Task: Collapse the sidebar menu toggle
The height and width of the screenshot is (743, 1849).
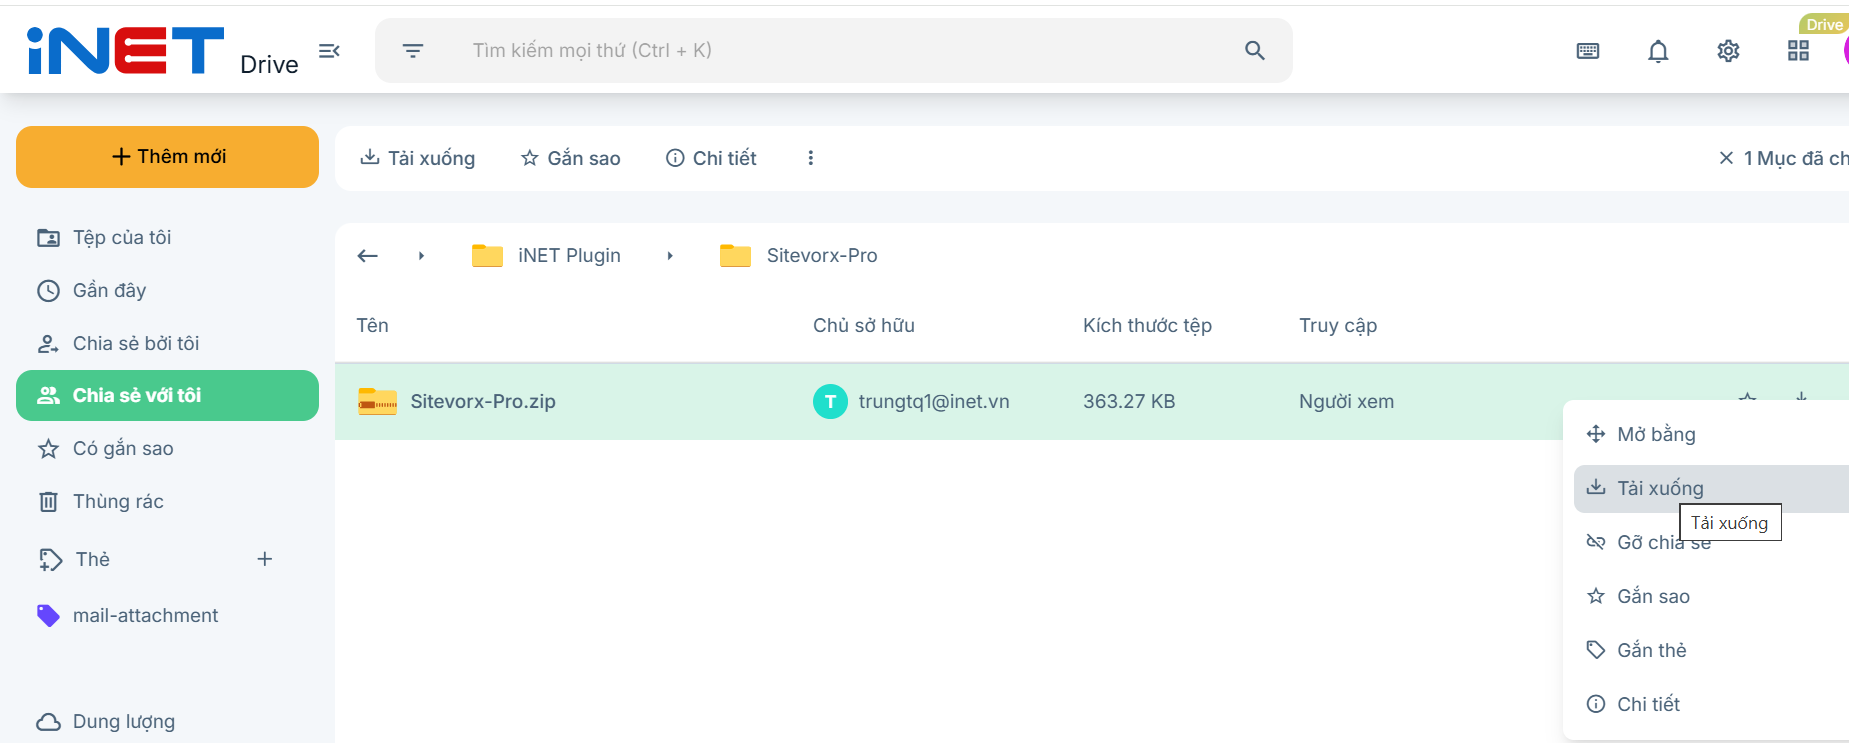Action: click(329, 51)
